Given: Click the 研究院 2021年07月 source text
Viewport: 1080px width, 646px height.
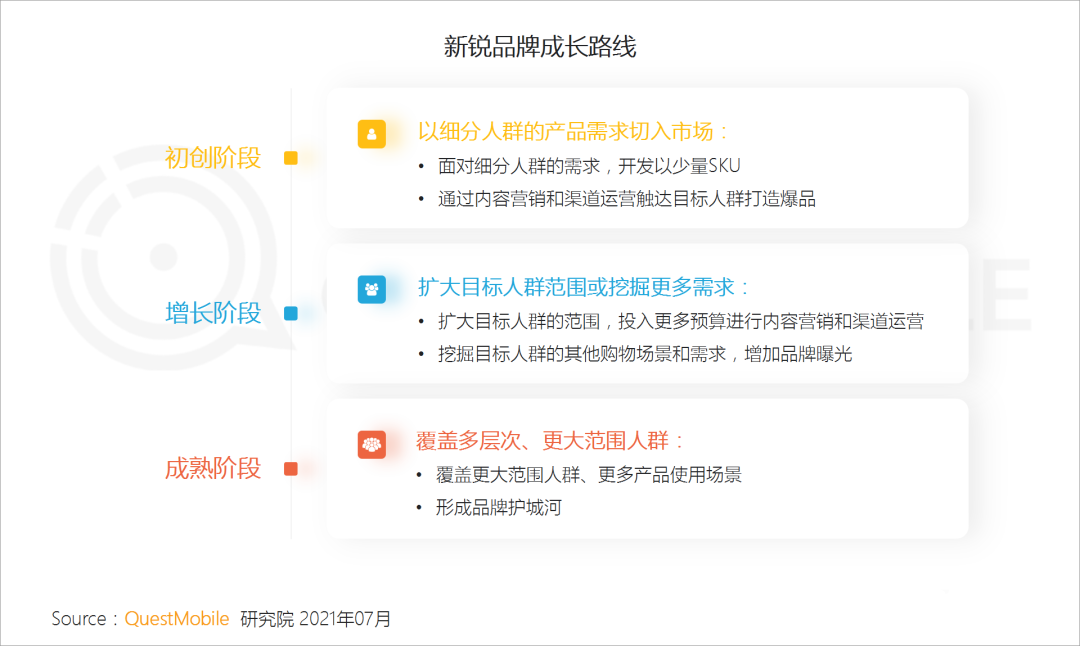Looking at the screenshot, I should tap(316, 619).
